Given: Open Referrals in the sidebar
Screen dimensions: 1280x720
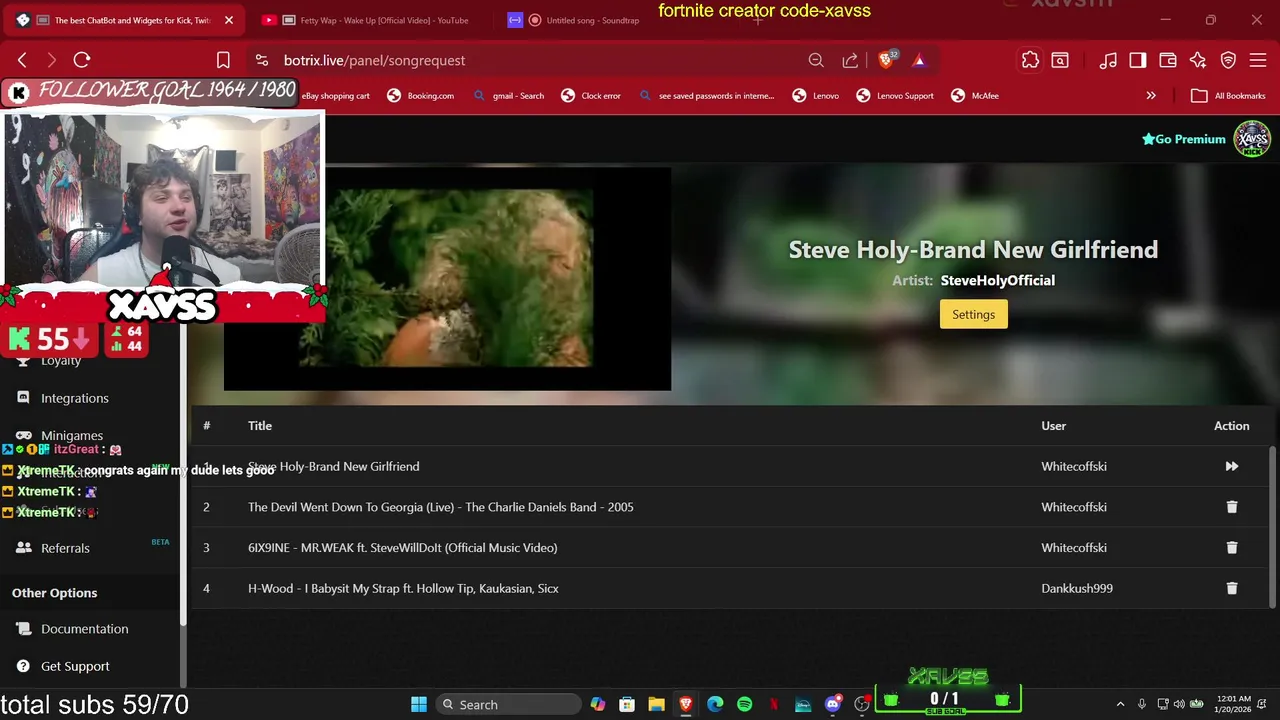Looking at the screenshot, I should pos(65,548).
